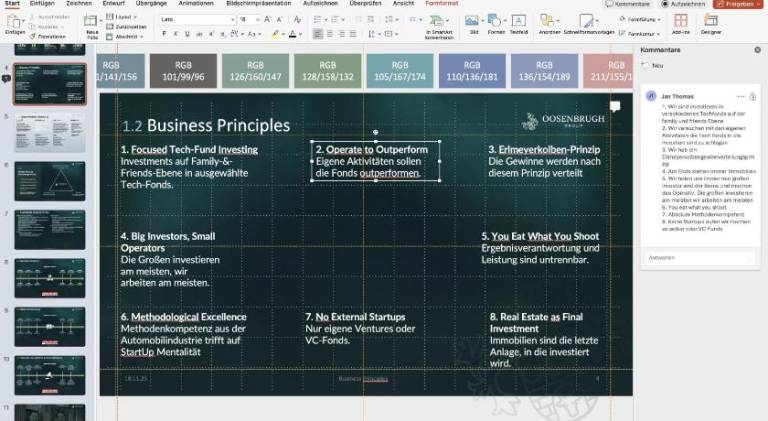The height and width of the screenshot is (421, 768).
Task: Insert a Textfeld text box
Action: [x=519, y=24]
